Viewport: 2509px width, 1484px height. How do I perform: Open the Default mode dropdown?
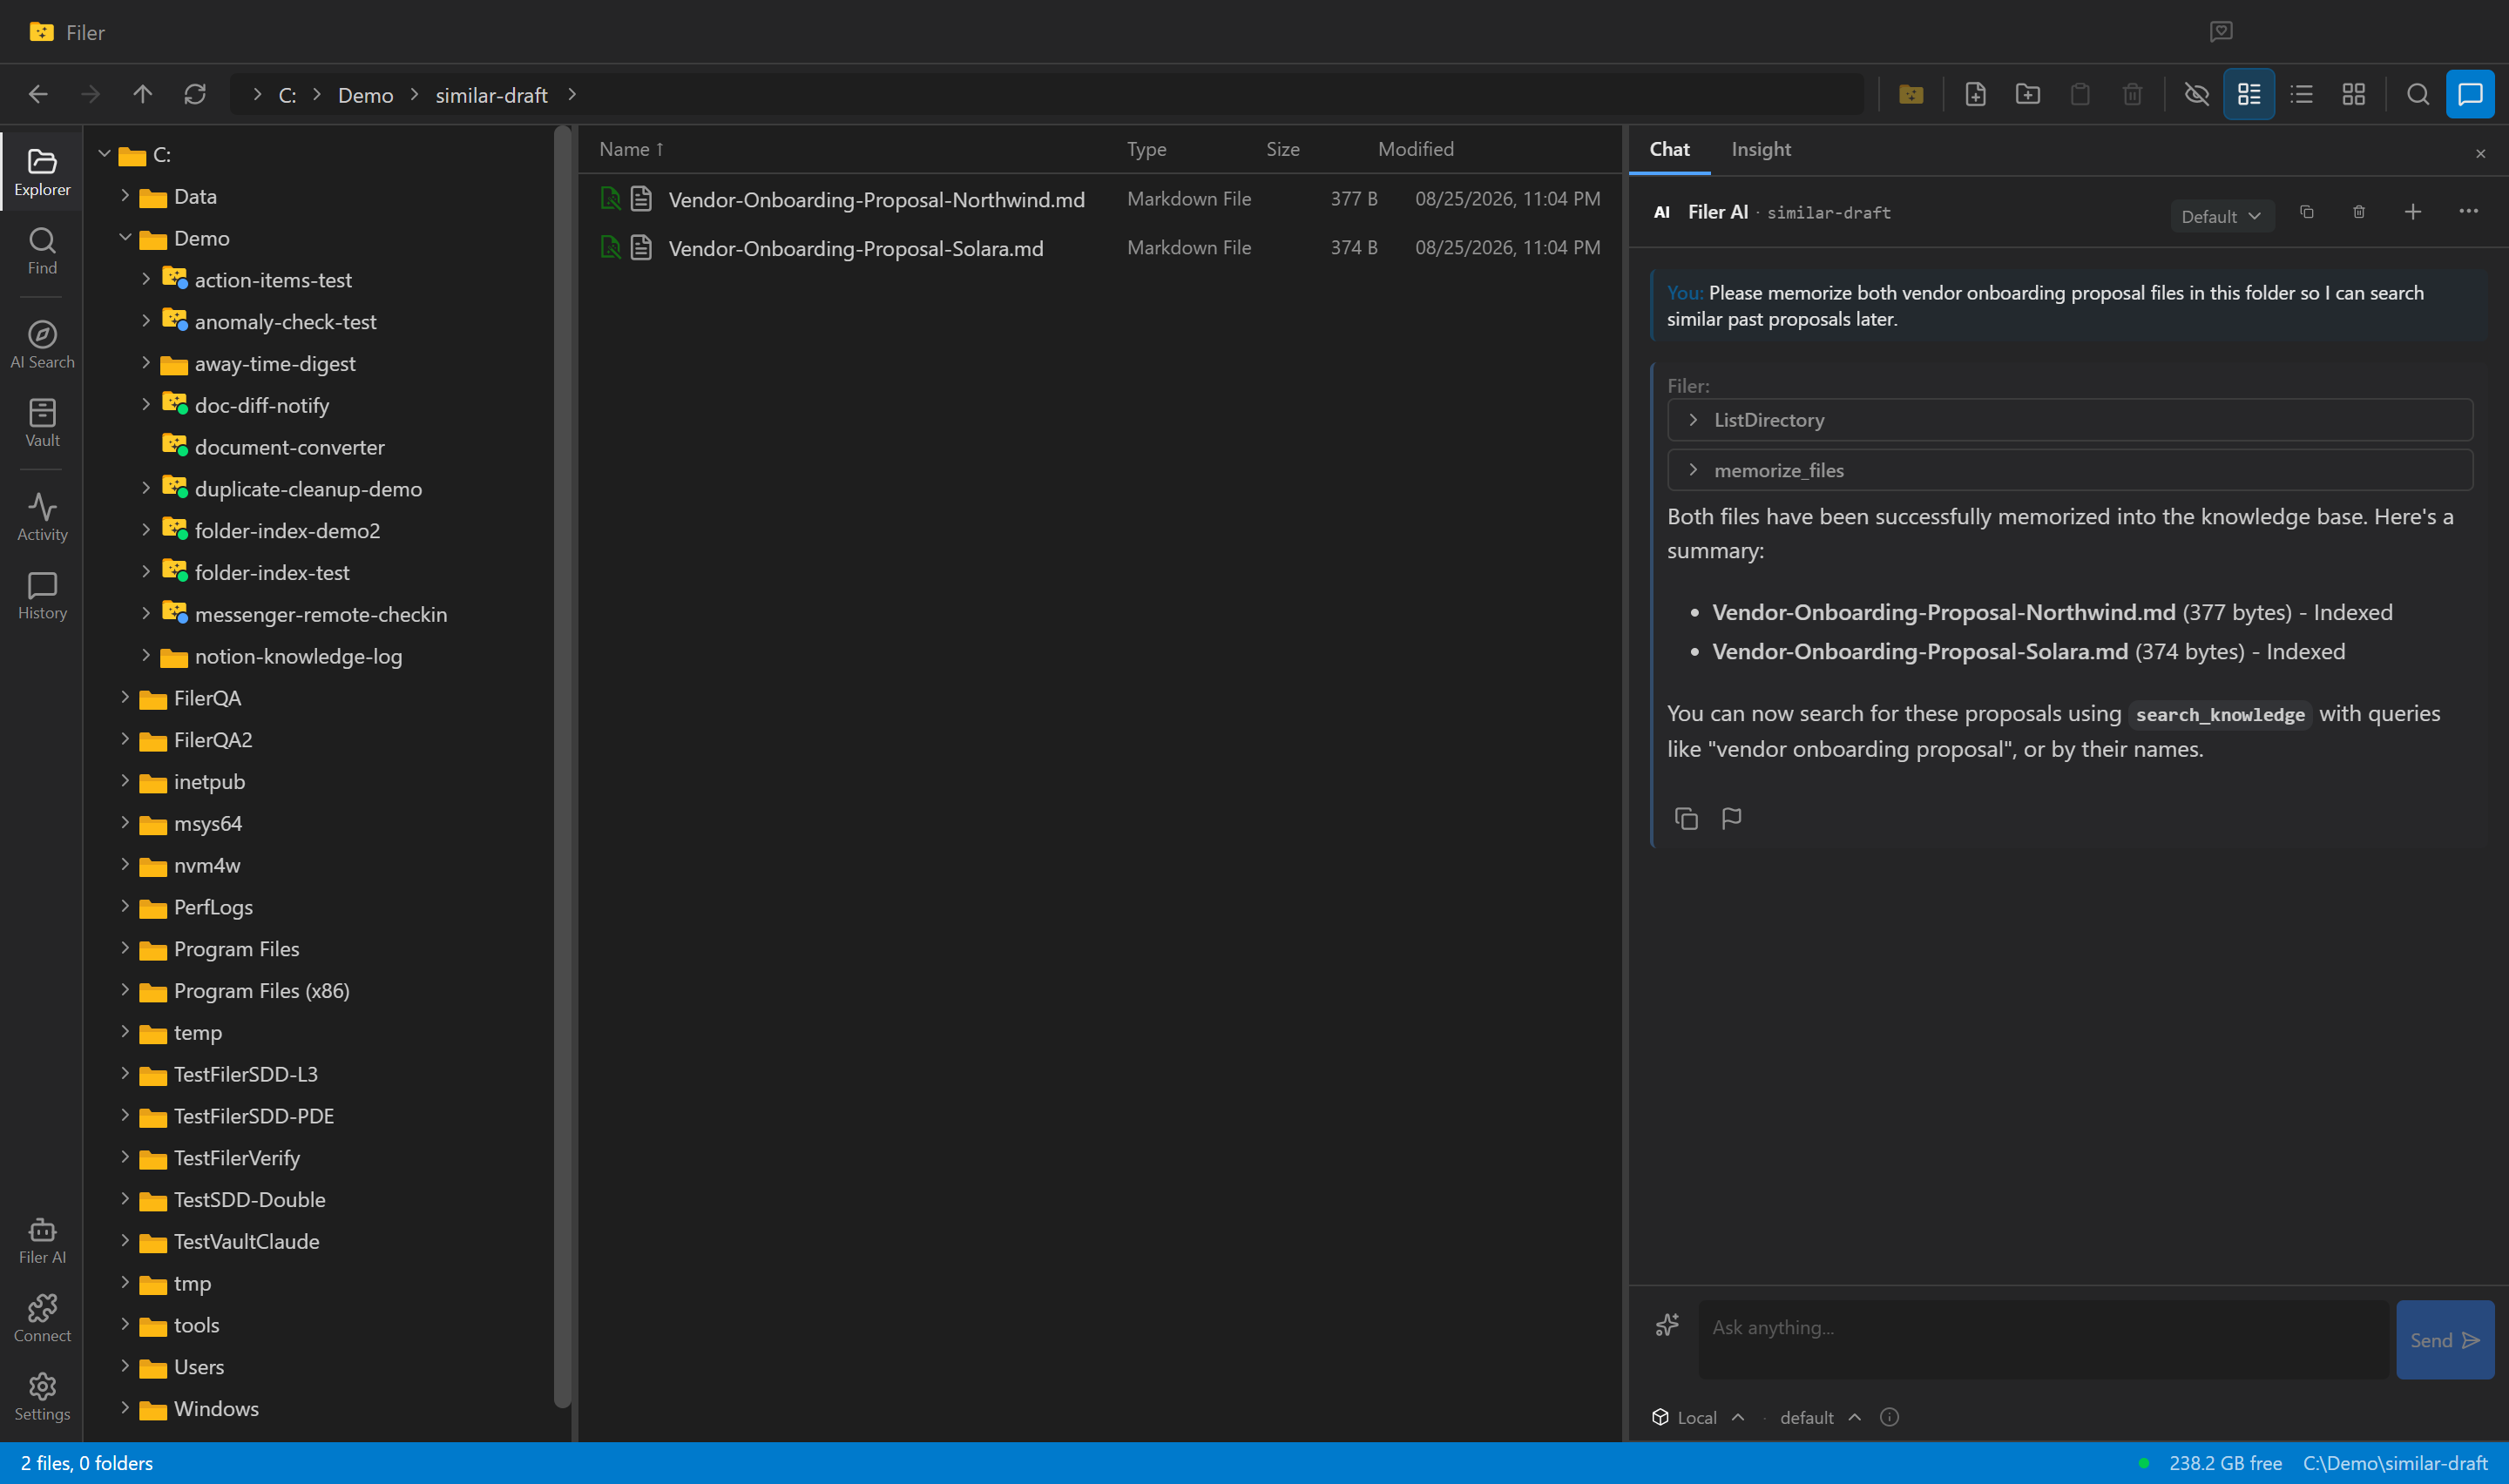tap(2221, 216)
